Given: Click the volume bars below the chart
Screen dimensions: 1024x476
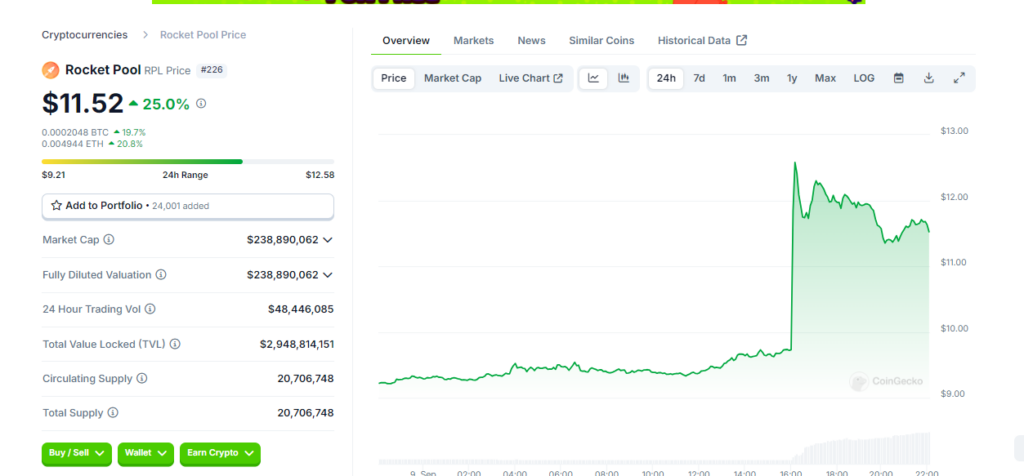Looking at the screenshot, I should 653,449.
